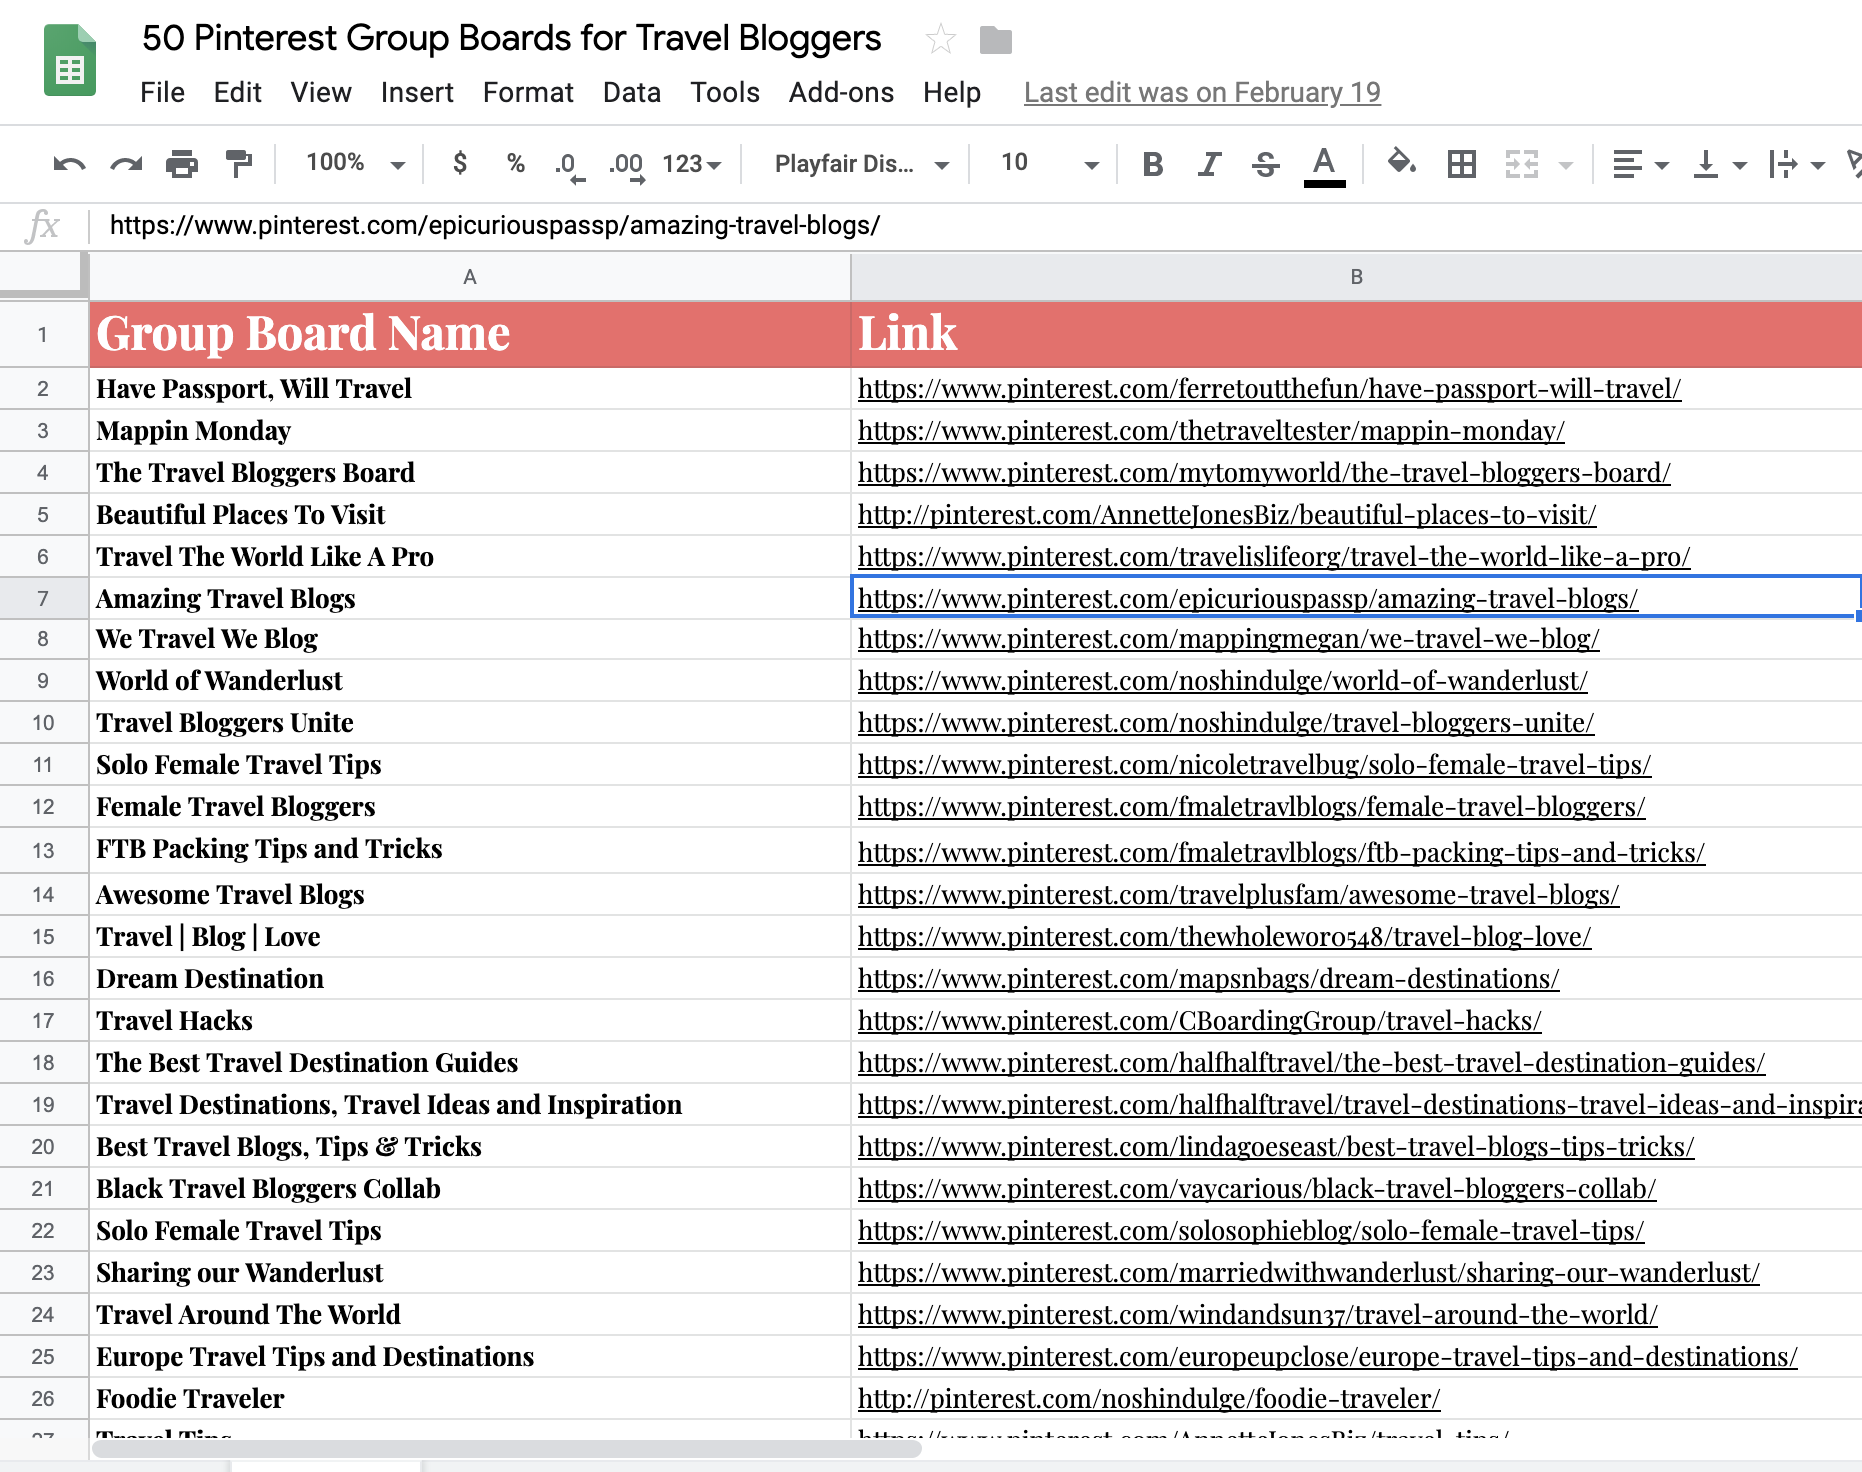Select the 'Dream Destination' cell

[x=470, y=979]
